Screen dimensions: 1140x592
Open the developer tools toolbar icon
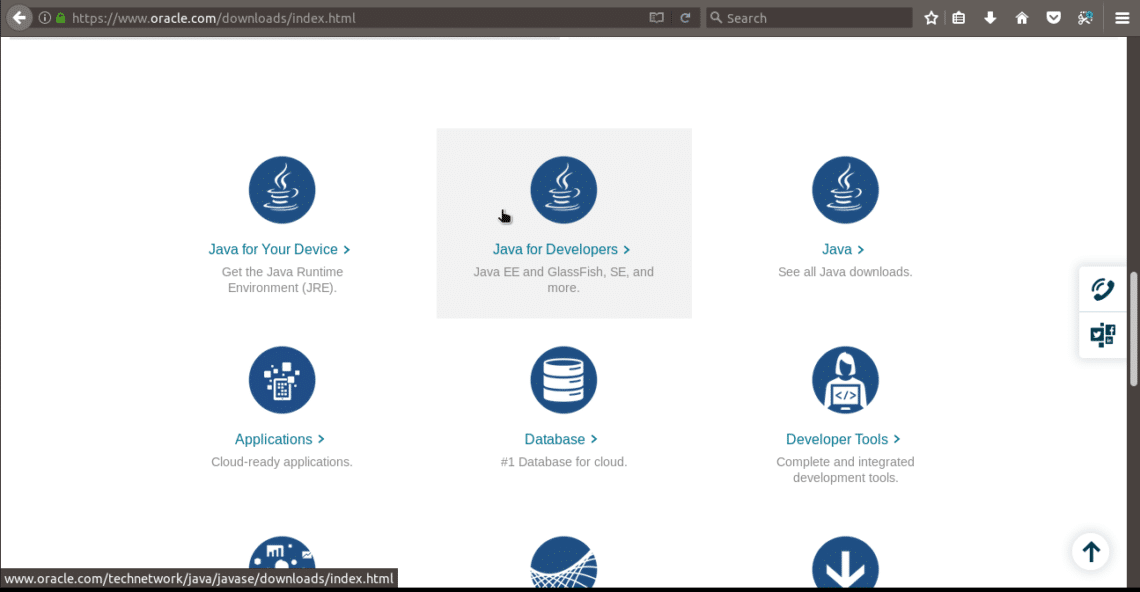coord(1085,17)
